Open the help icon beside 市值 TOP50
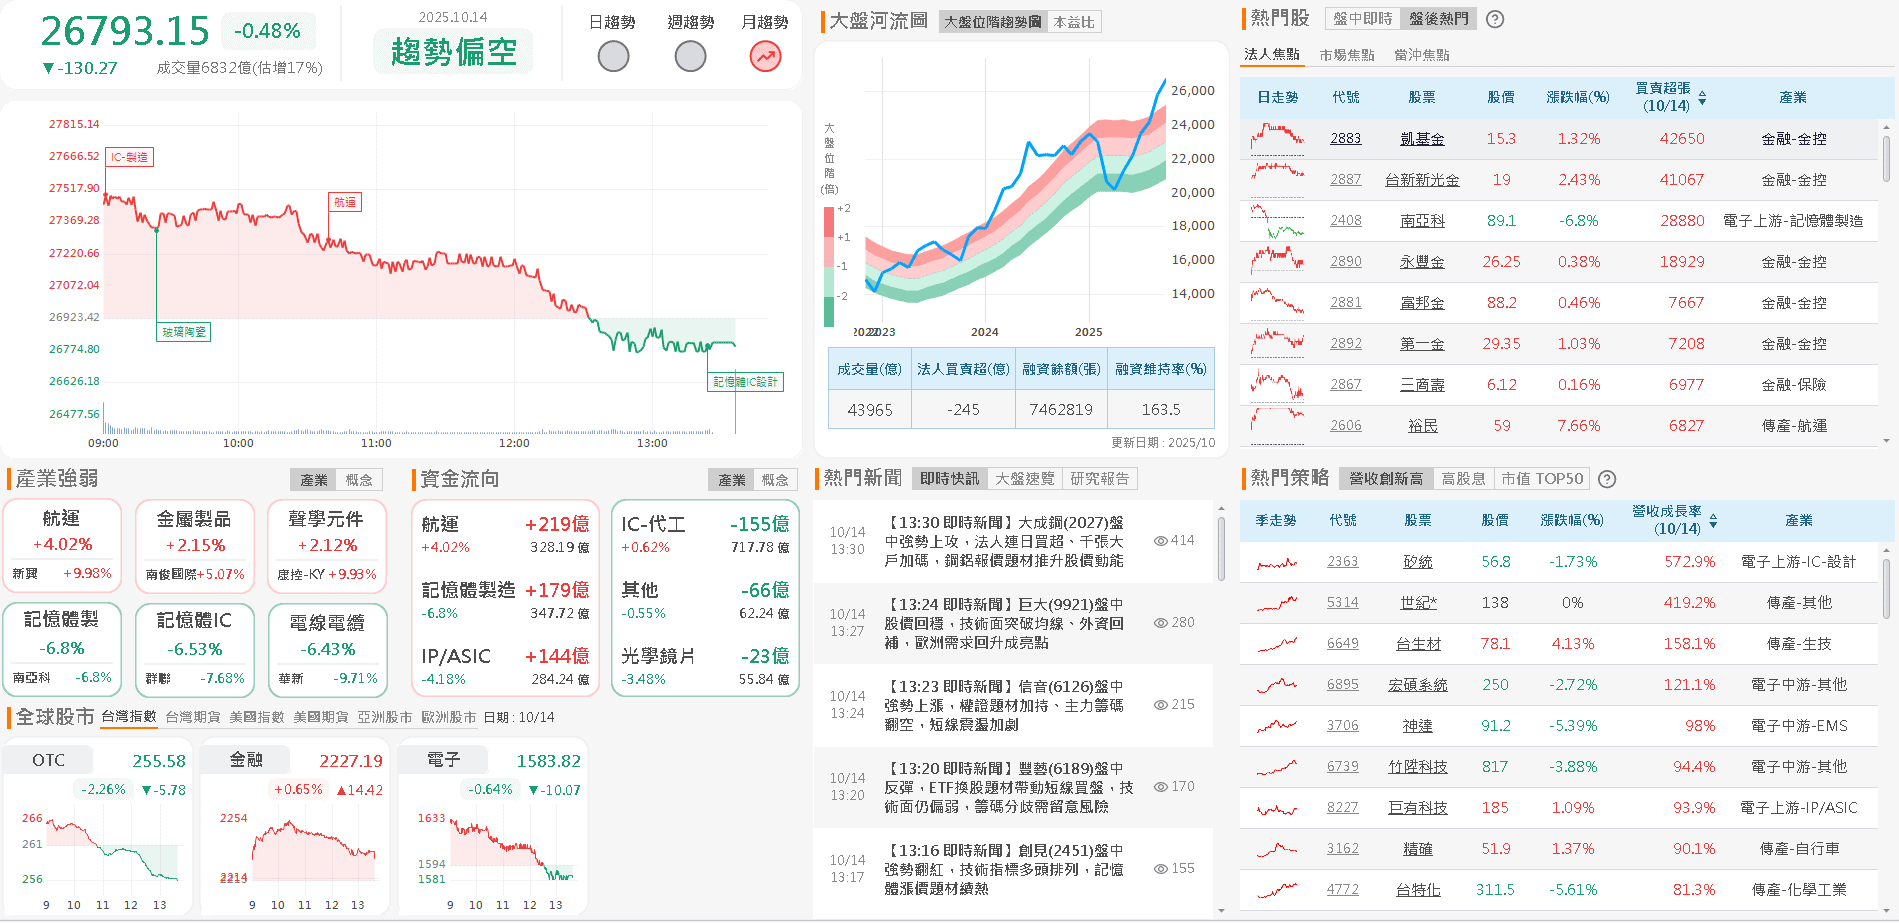The image size is (1899, 923). (x=1607, y=479)
